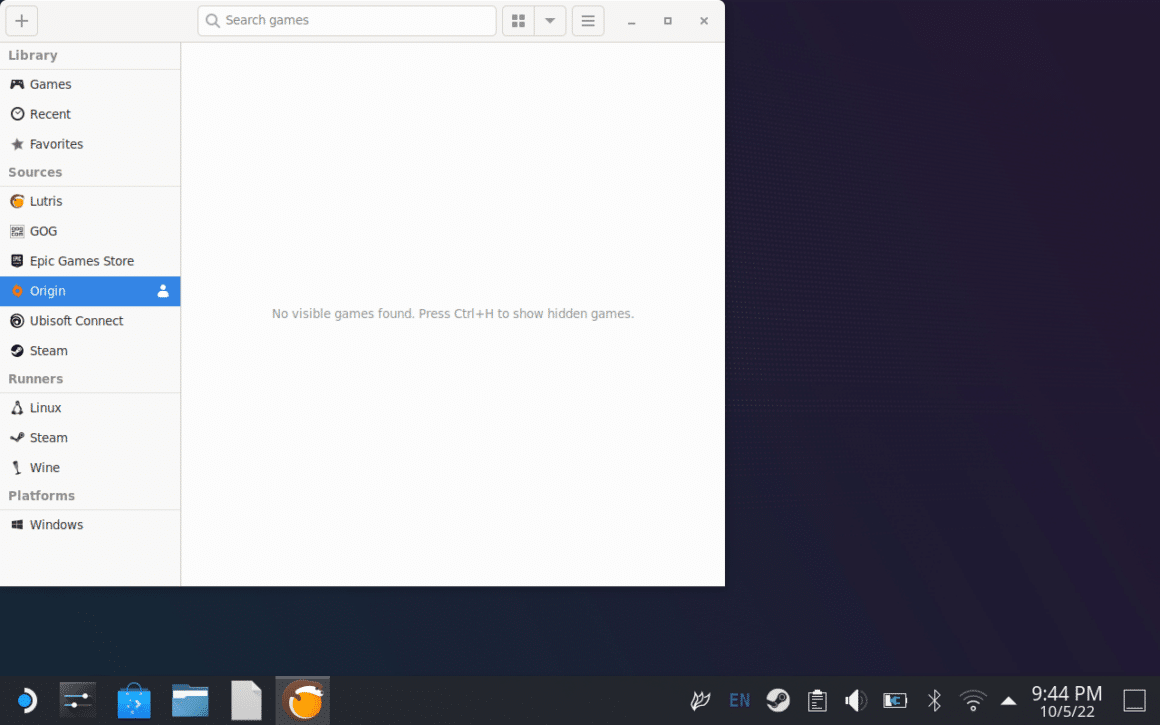Click the EN keyboard layout indicator

coord(739,700)
